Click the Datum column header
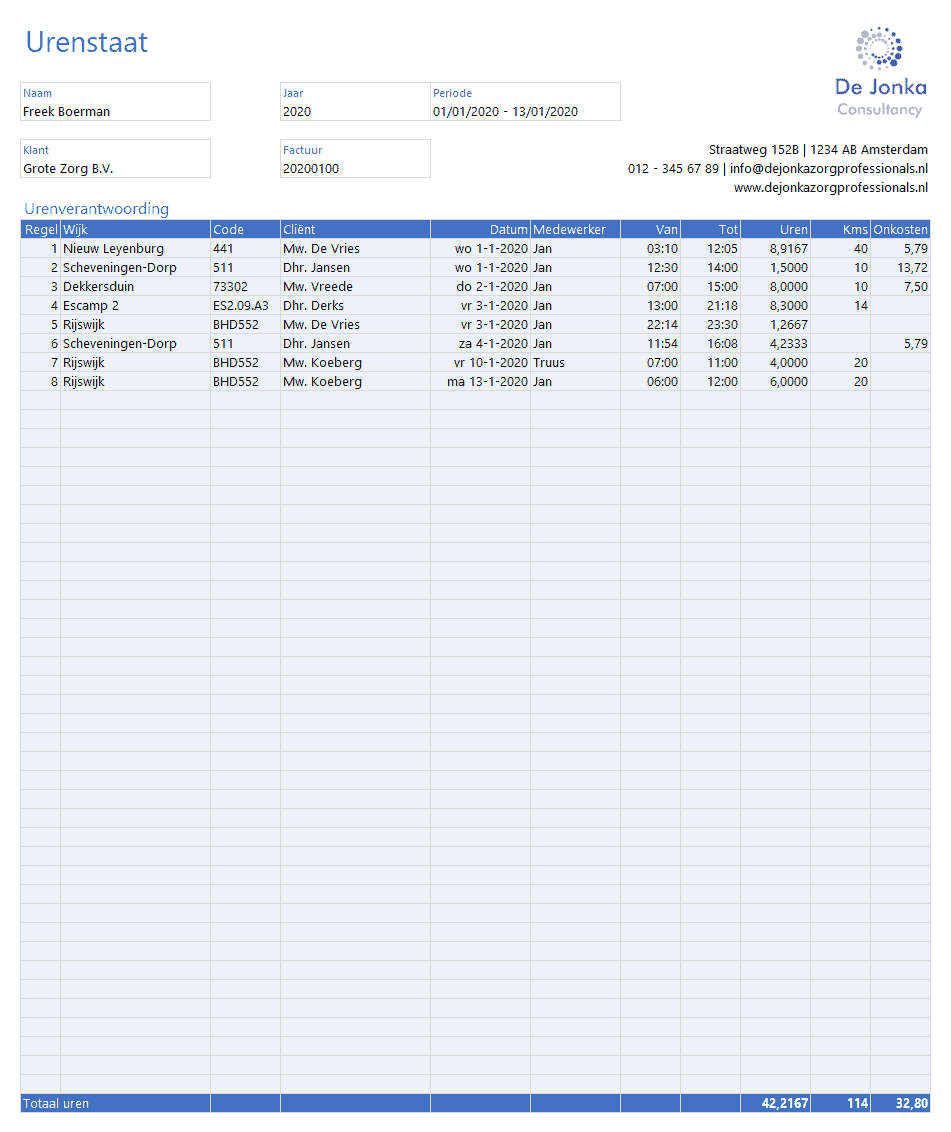Screen dimensions: 951x1132 480,230
